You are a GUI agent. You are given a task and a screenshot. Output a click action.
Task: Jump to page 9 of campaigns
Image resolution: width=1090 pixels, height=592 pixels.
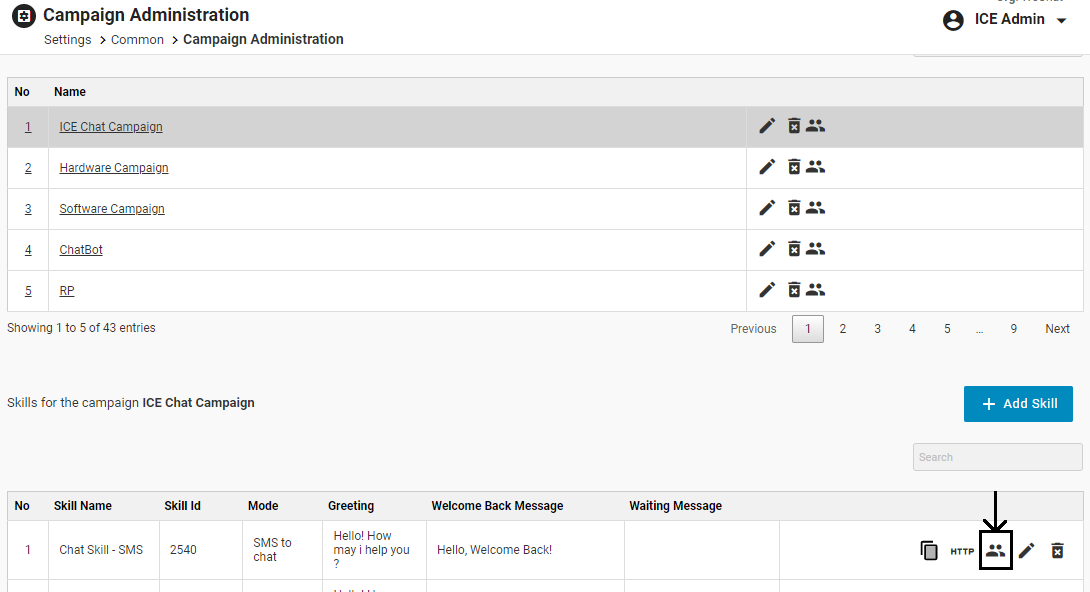(1013, 329)
